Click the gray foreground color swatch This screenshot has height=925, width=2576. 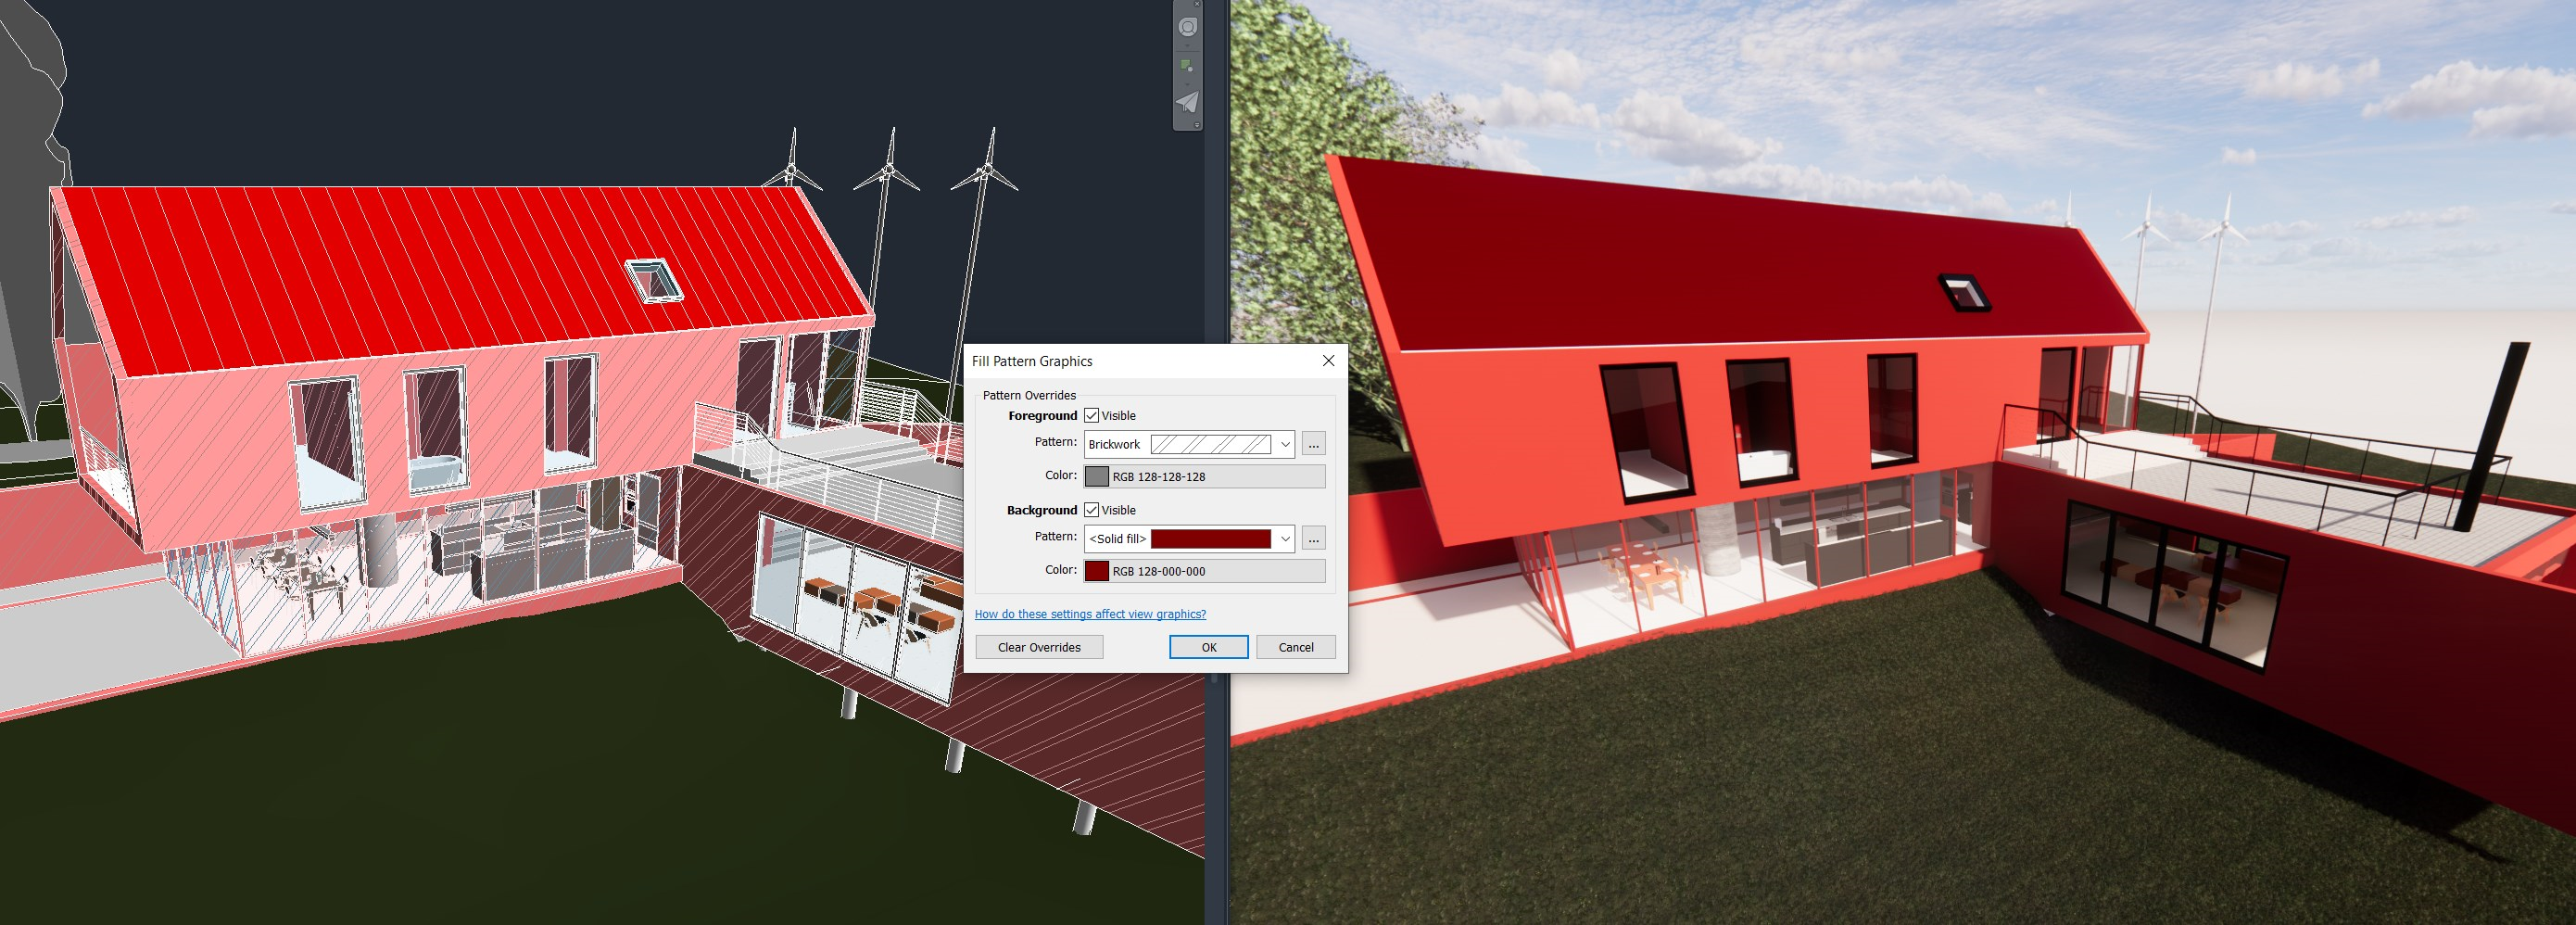[1096, 476]
